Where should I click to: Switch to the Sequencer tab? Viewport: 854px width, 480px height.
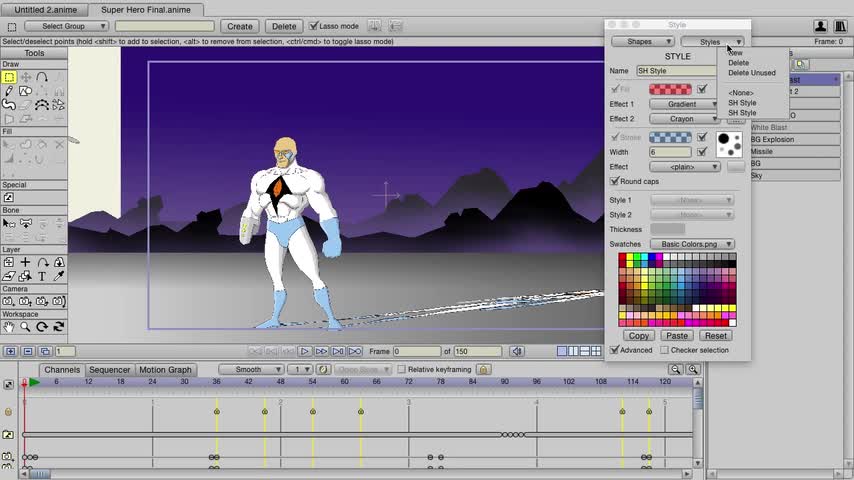(x=109, y=369)
